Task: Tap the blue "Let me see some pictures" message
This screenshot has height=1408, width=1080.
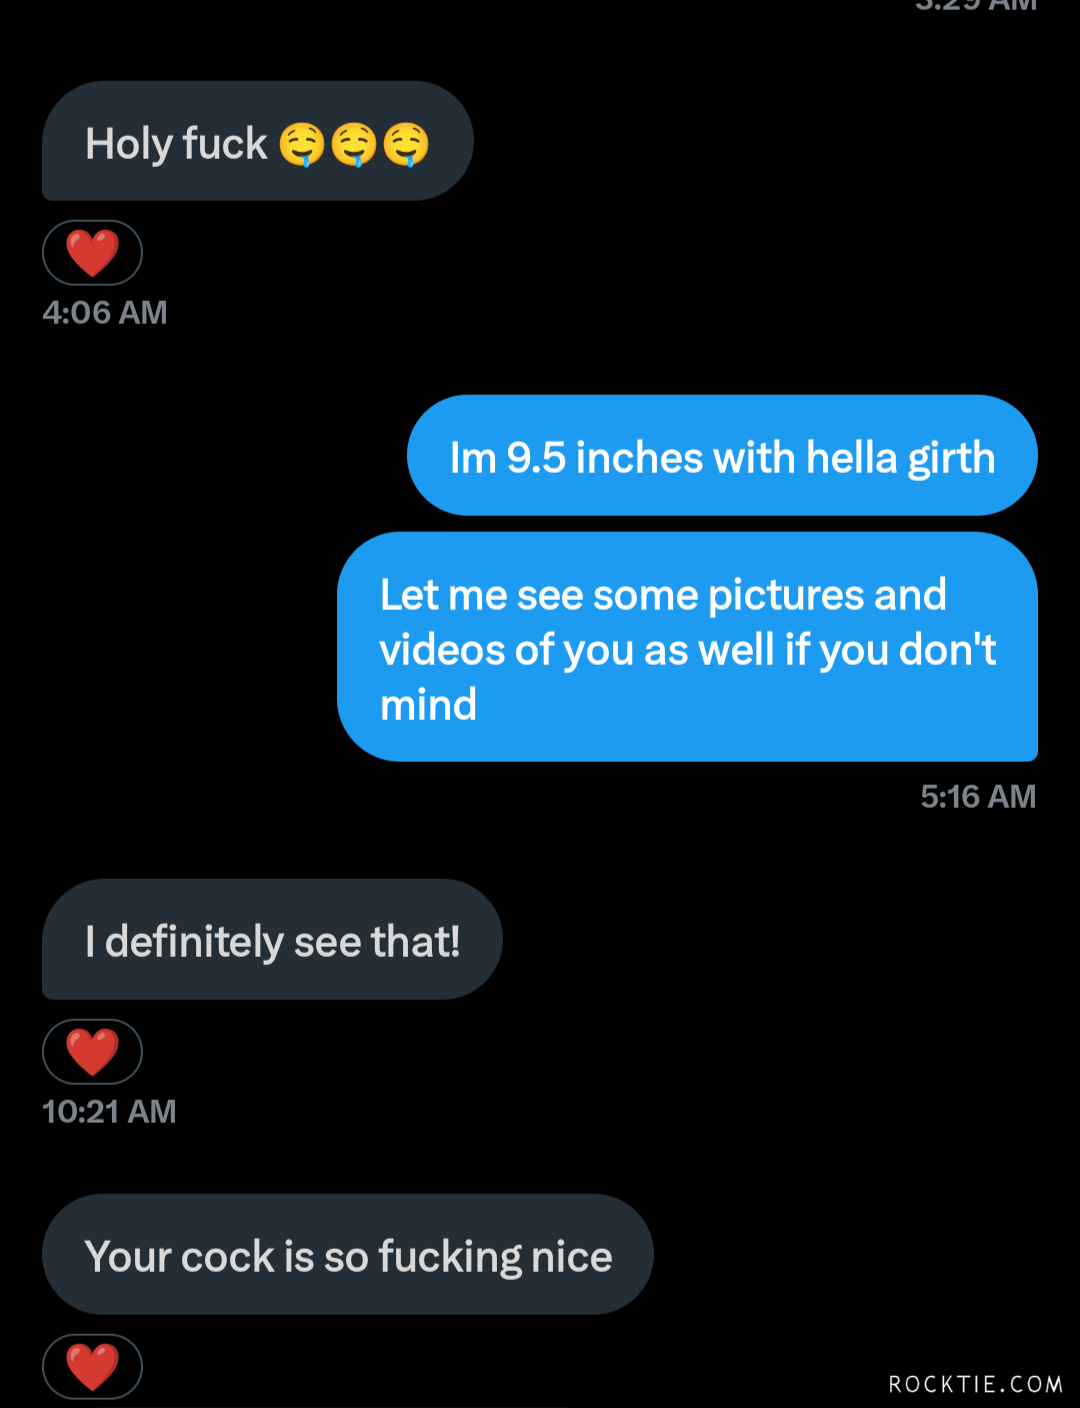Action: click(x=688, y=648)
